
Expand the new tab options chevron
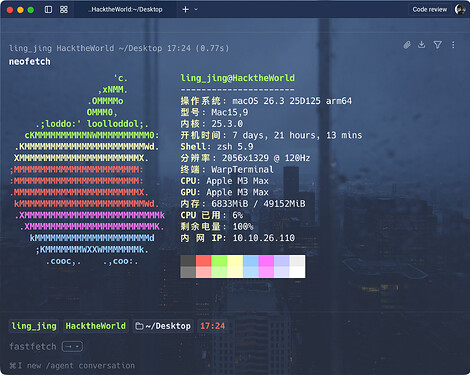[196, 10]
